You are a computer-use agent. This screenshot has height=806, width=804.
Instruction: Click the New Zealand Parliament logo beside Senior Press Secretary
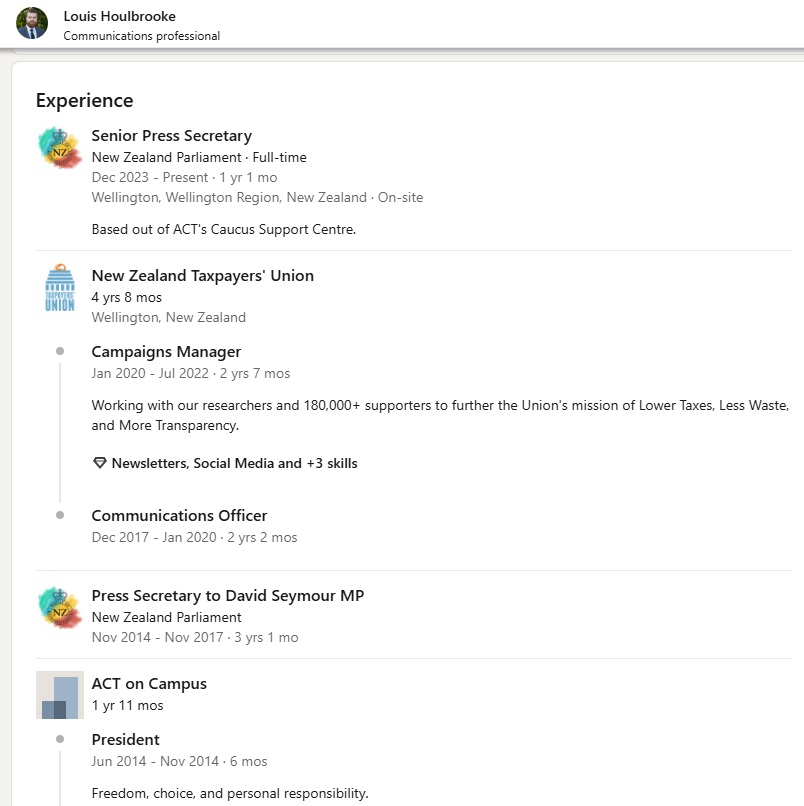[x=60, y=148]
